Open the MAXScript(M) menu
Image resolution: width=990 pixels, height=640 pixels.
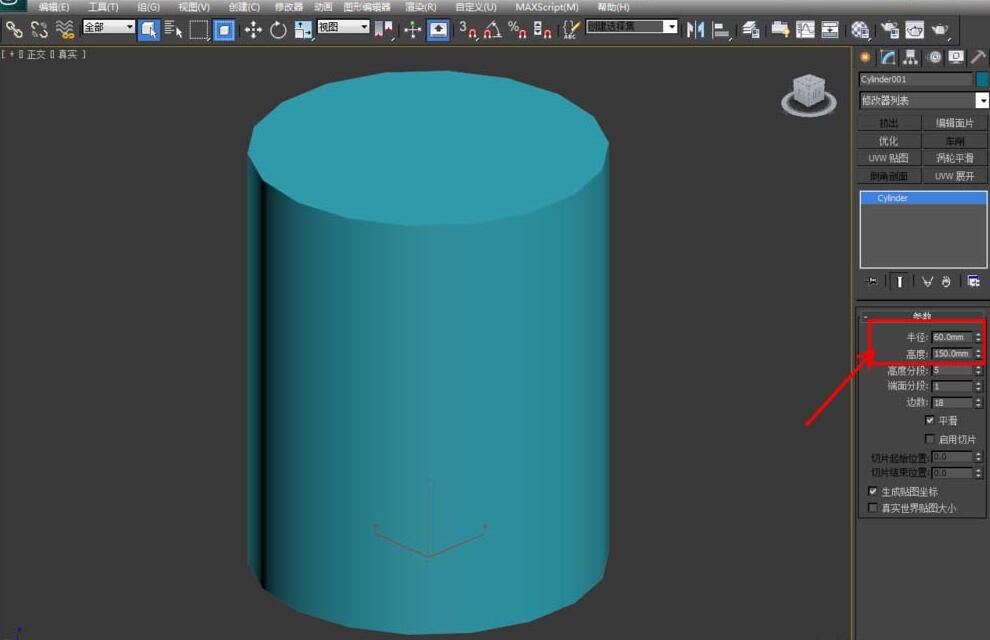(x=547, y=7)
